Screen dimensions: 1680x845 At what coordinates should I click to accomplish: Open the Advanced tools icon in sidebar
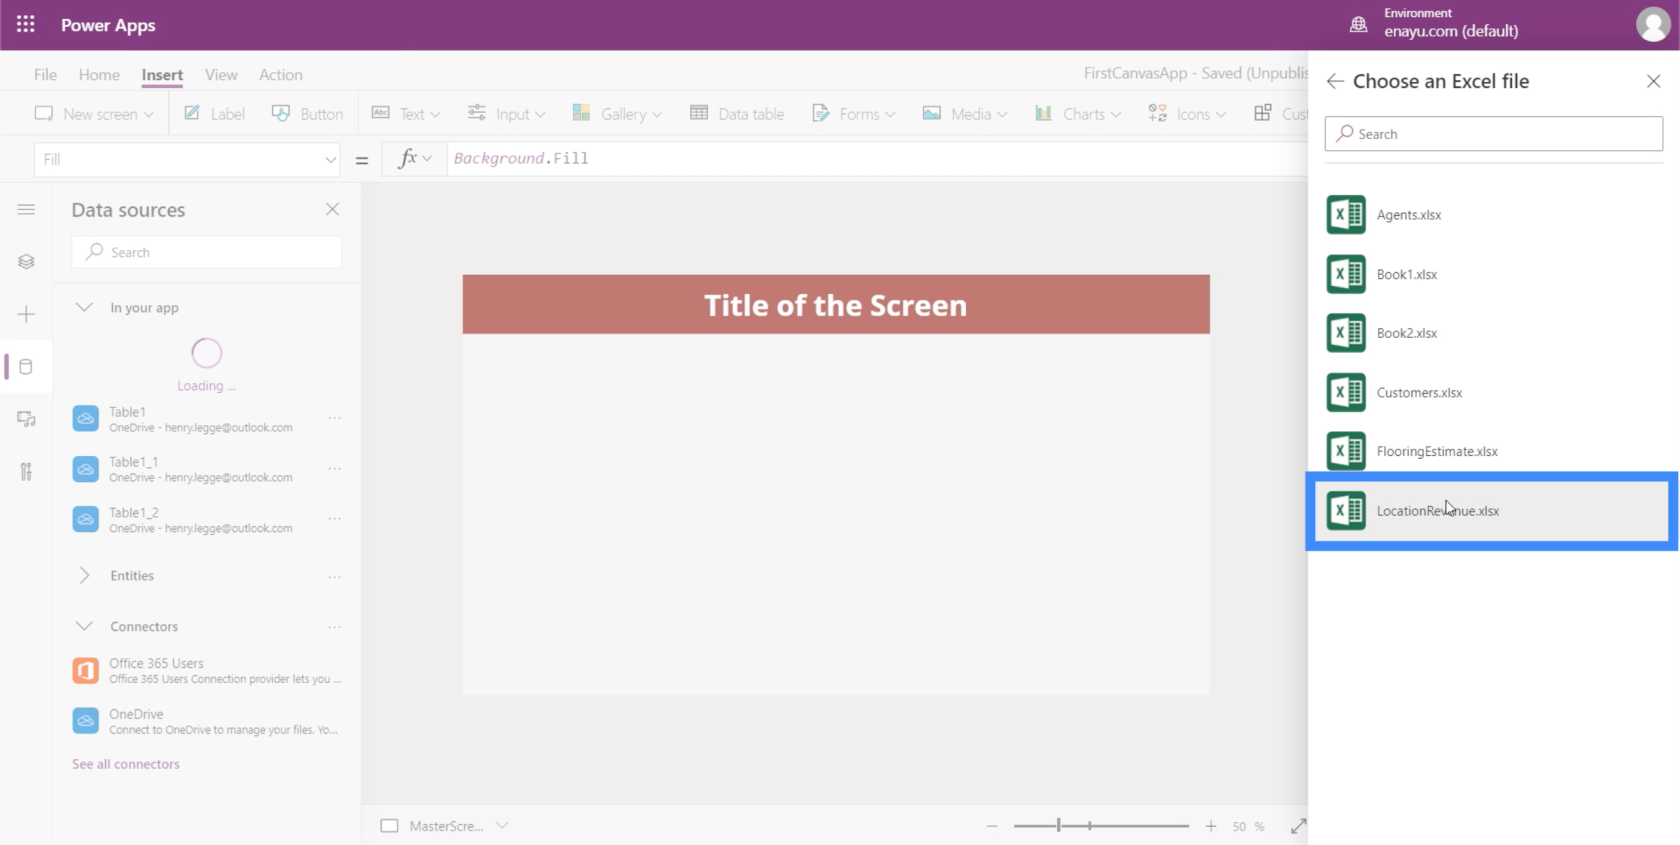[x=27, y=472]
